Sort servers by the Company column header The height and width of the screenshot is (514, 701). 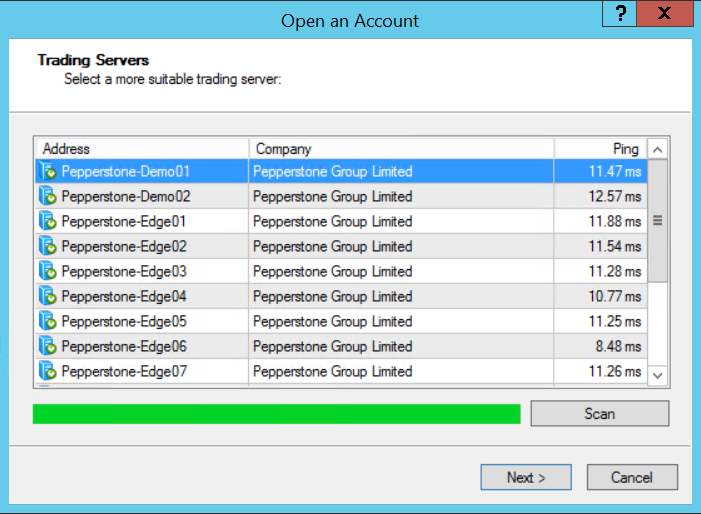coord(401,149)
